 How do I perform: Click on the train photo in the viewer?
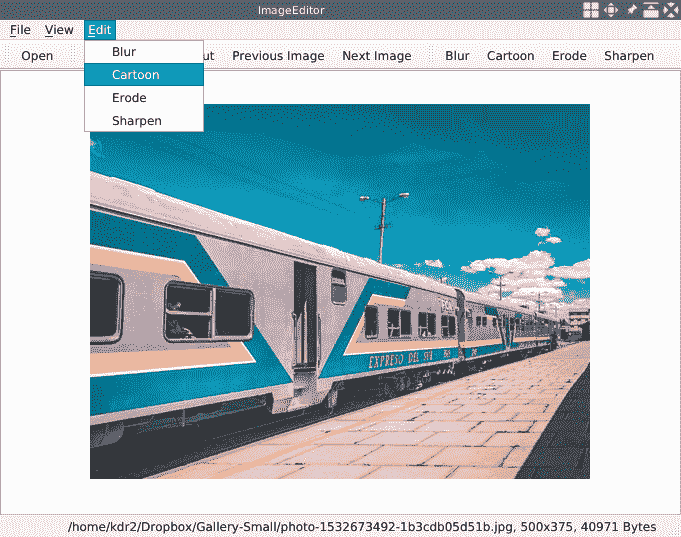pos(340,291)
